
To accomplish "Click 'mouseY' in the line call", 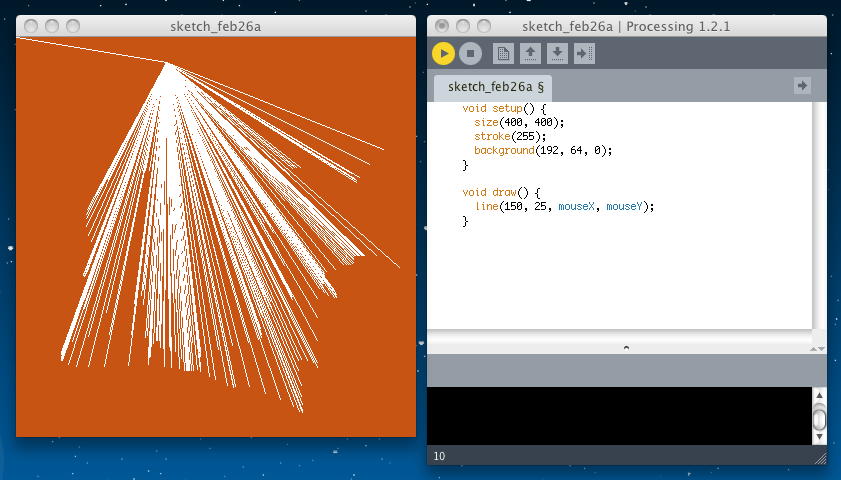I will pos(624,206).
